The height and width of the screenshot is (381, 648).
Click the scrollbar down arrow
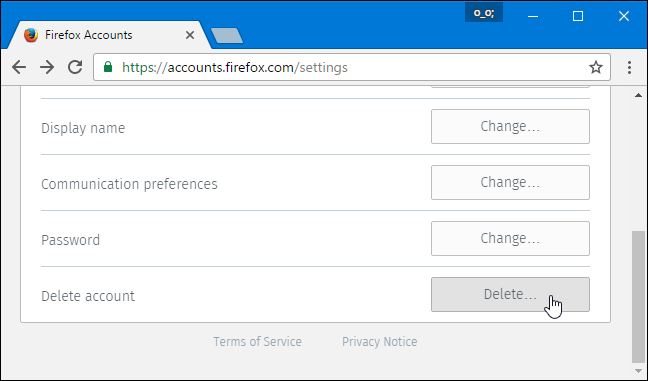[x=638, y=371]
